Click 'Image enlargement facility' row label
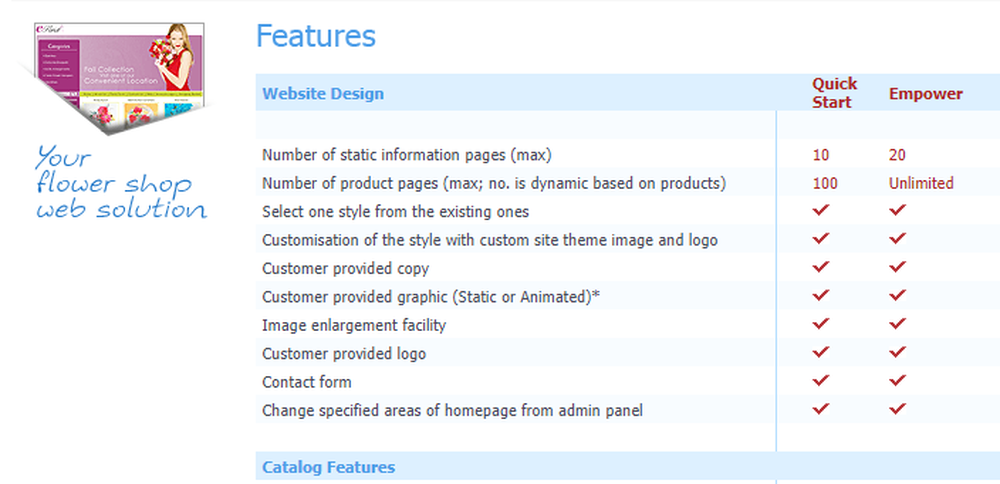 (354, 325)
